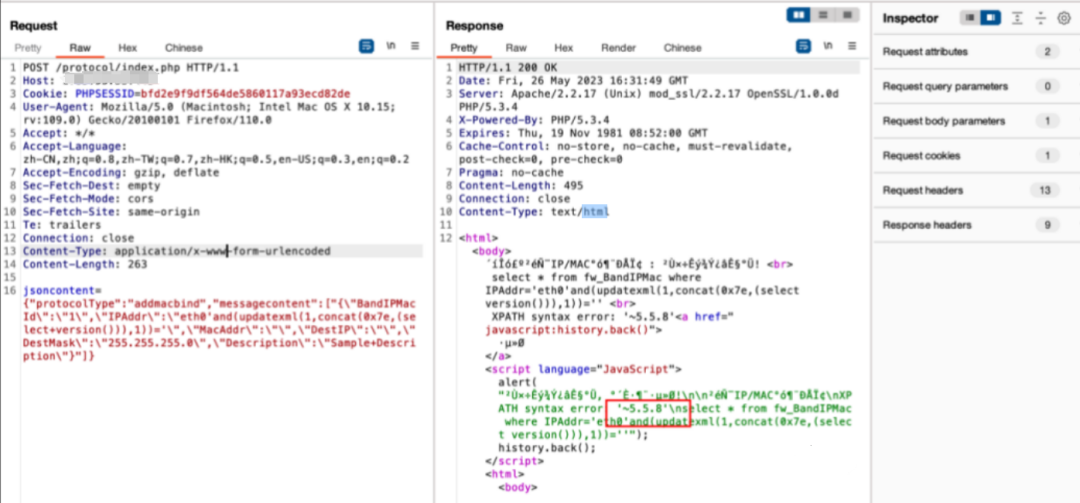Click the Sec-Fetch-Dest: empty line
Screen dimensions: 1080x503
pyautogui.click(x=91, y=185)
